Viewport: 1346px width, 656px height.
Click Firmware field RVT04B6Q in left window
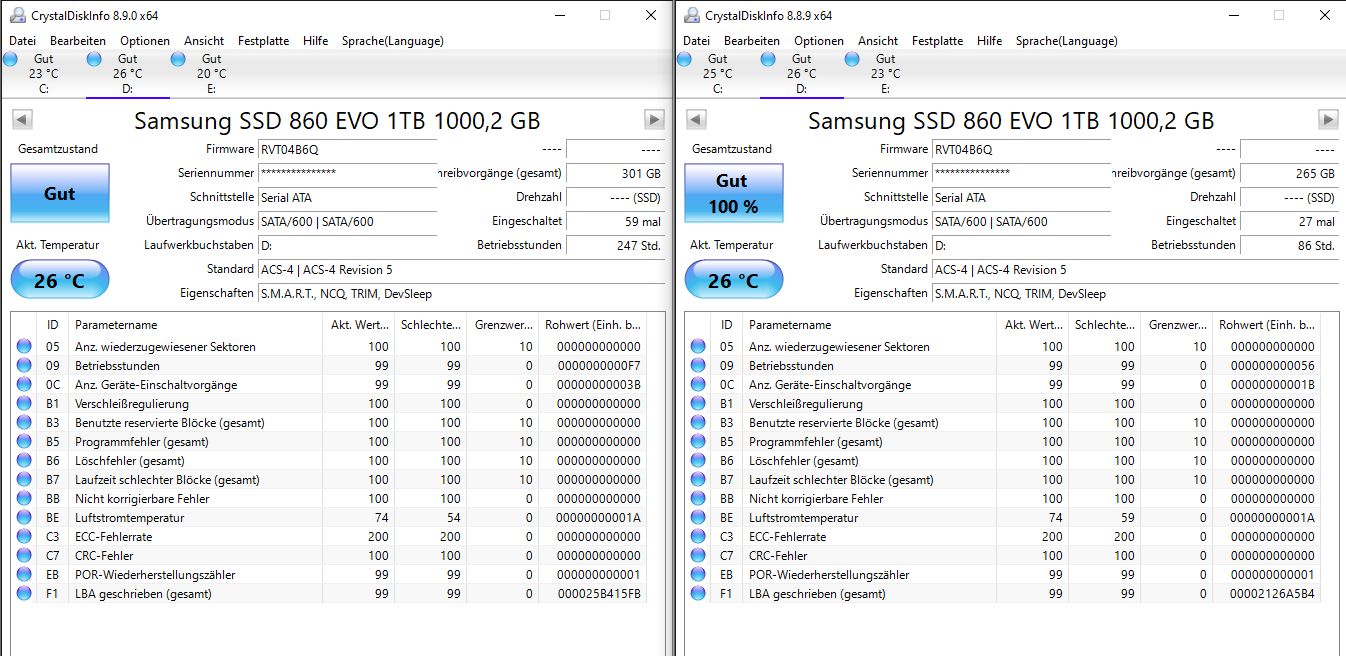coord(347,149)
